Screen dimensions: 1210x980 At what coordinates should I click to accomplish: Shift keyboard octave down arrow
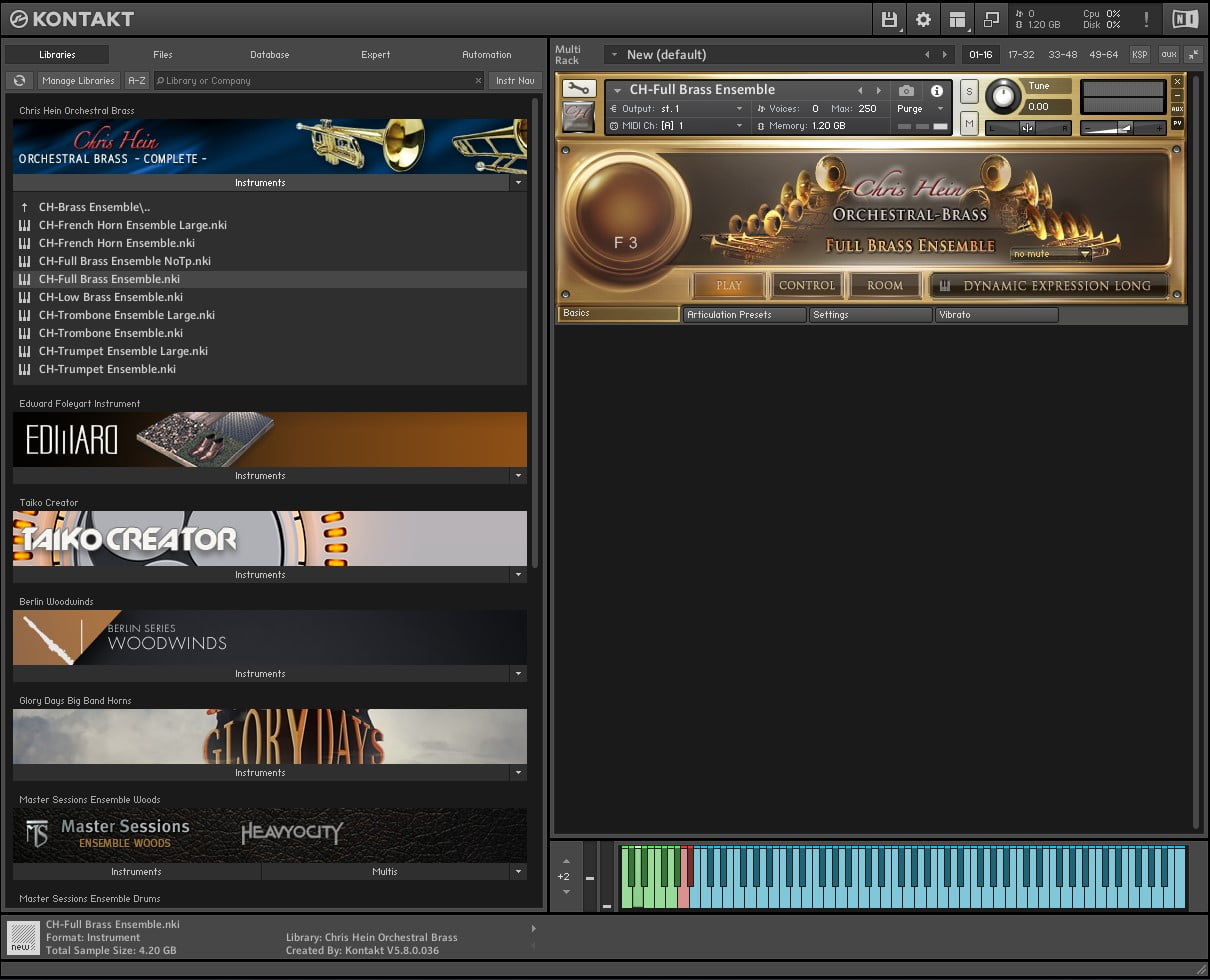[x=566, y=892]
